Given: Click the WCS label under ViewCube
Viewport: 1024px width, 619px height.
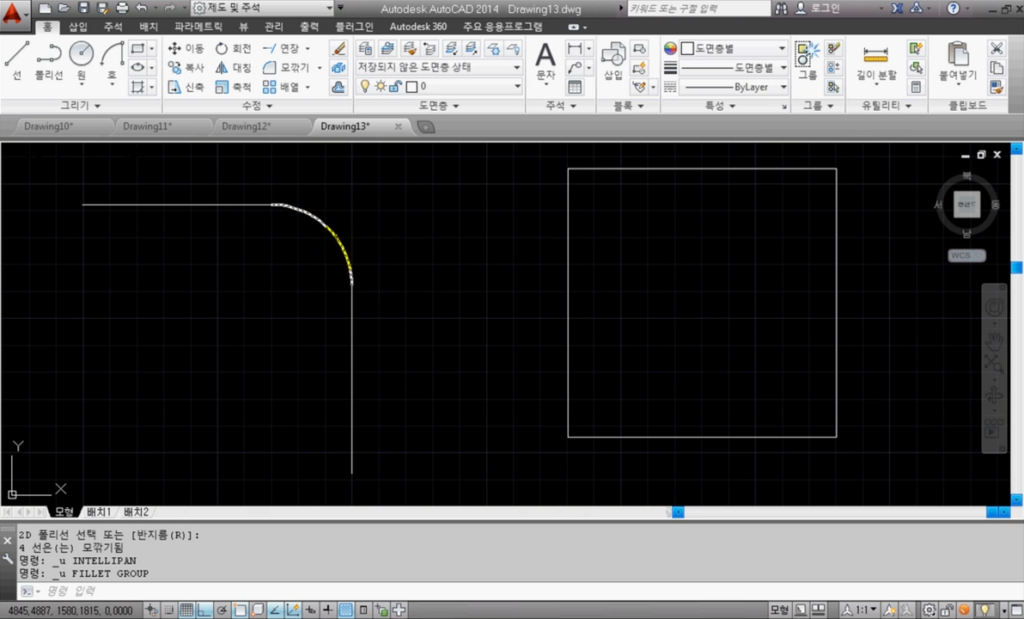Looking at the screenshot, I should pos(966,255).
